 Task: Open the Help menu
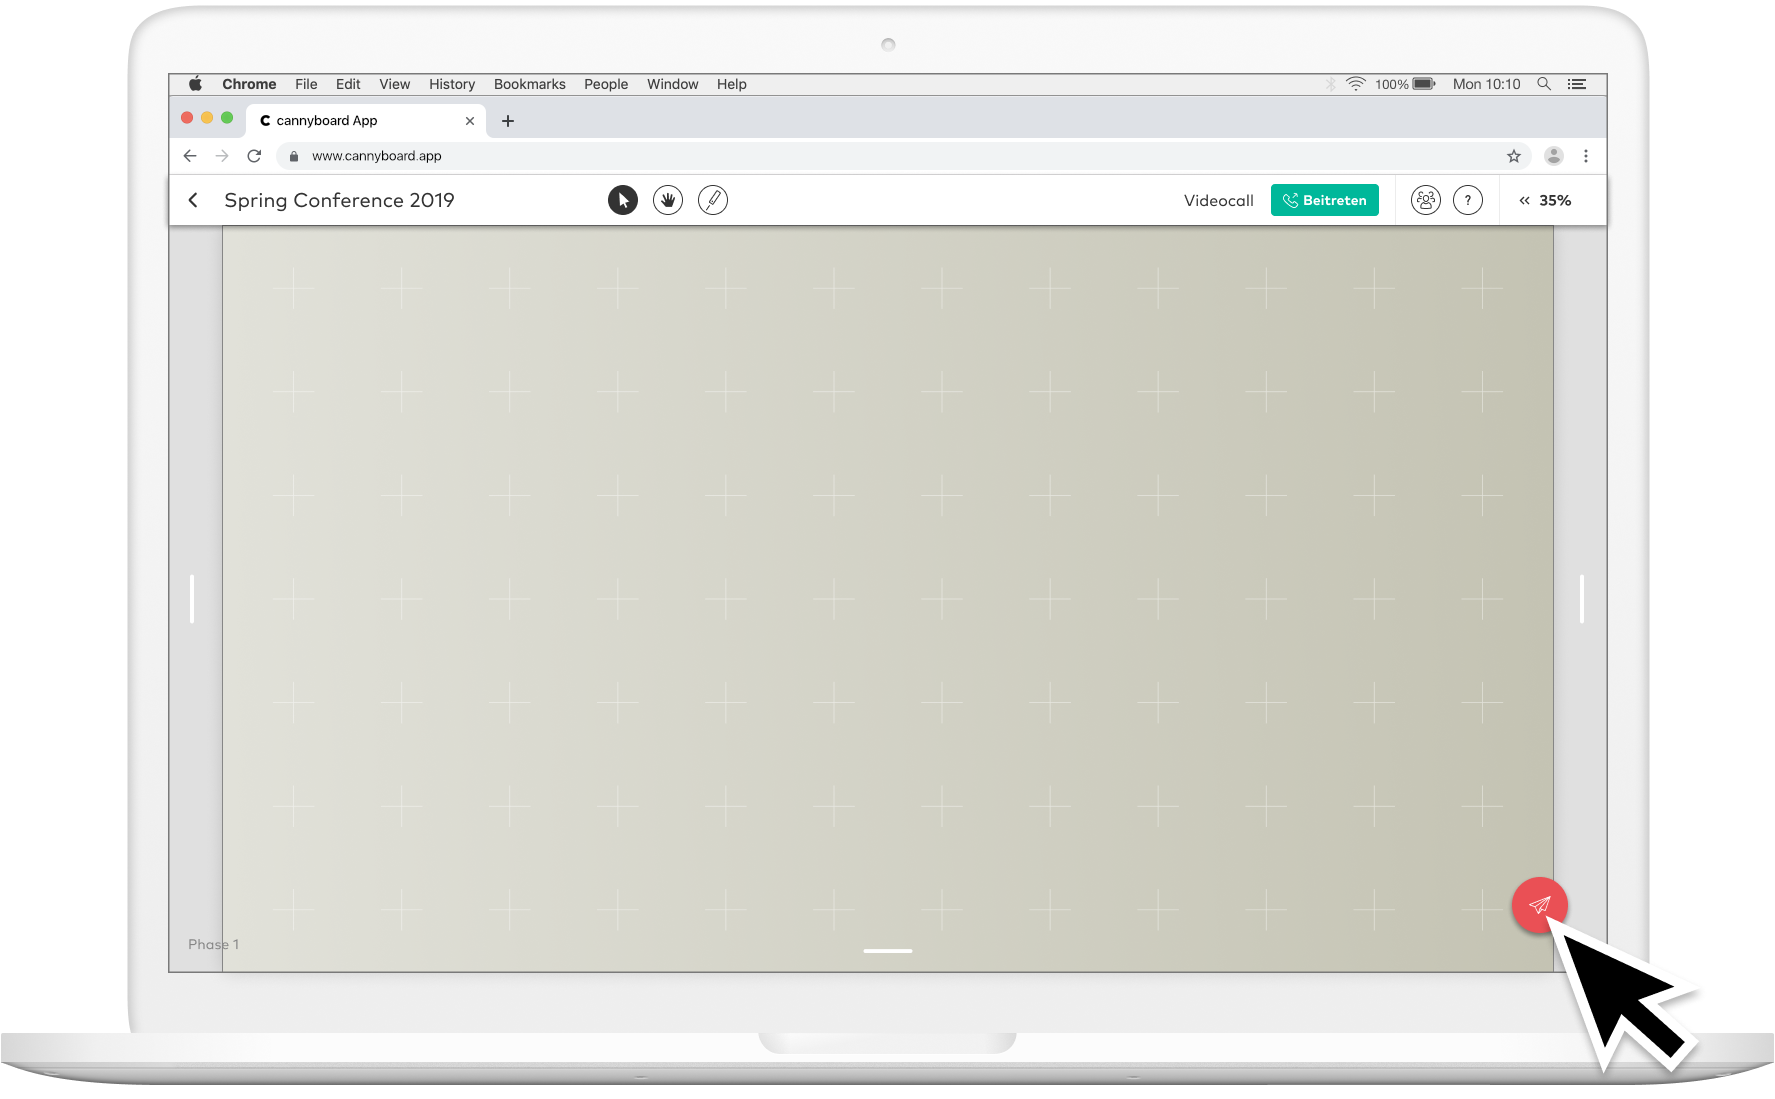coord(732,84)
